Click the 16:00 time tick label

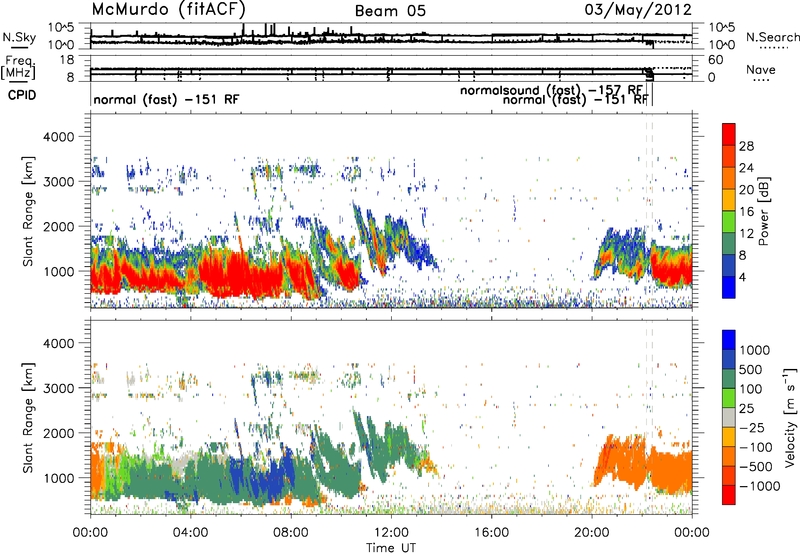[491, 532]
